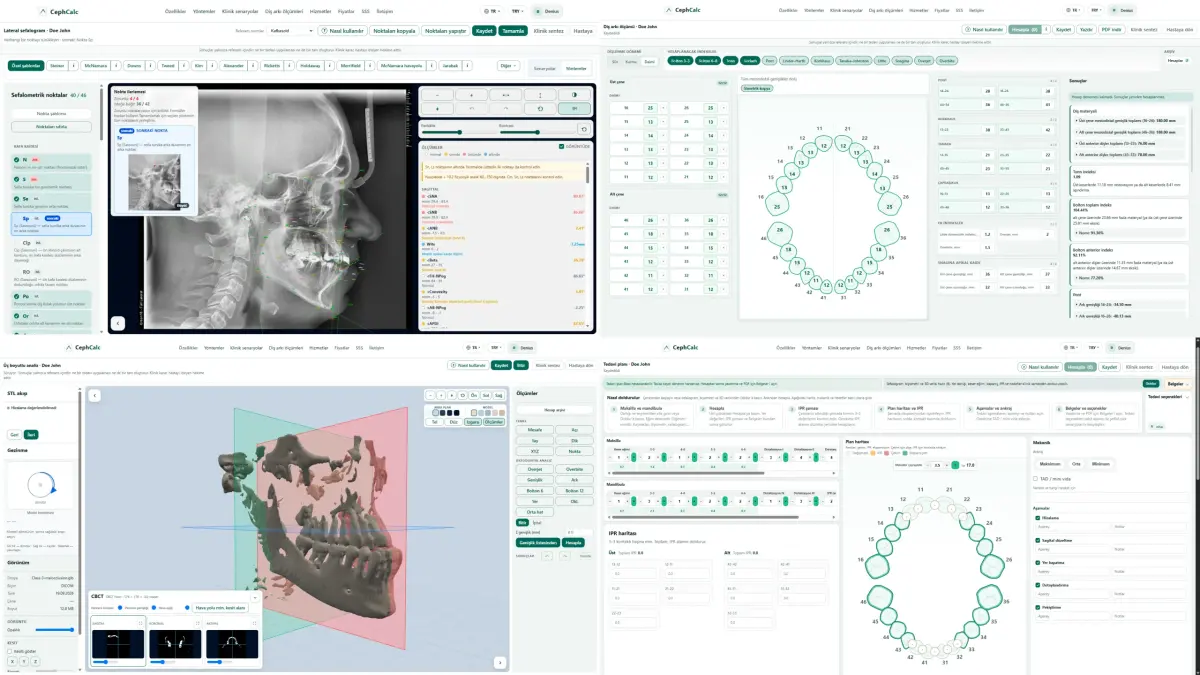Screen dimensions: 1200x675
Task: Expand the Koronal slice with its fullscreen icon
Action: [197, 622]
